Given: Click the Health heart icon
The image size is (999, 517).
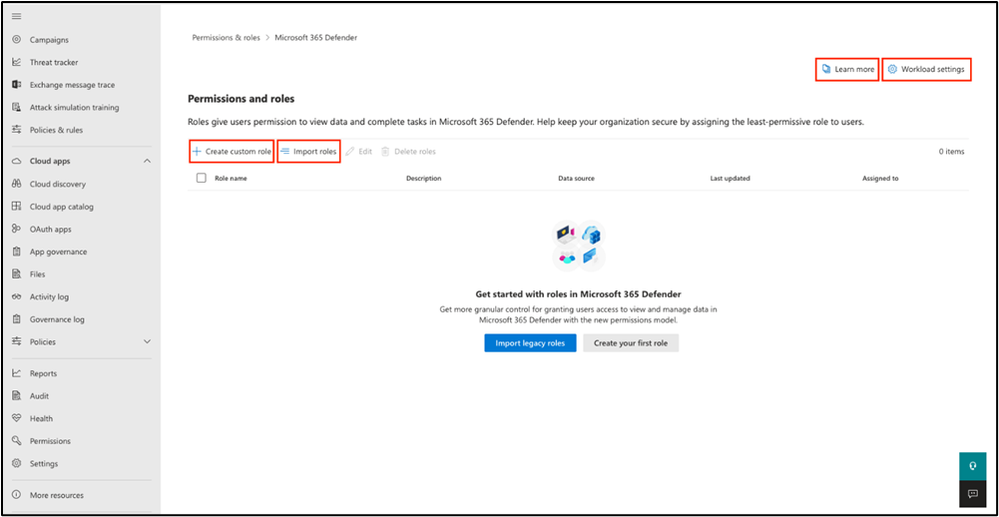Looking at the screenshot, I should coord(17,419).
